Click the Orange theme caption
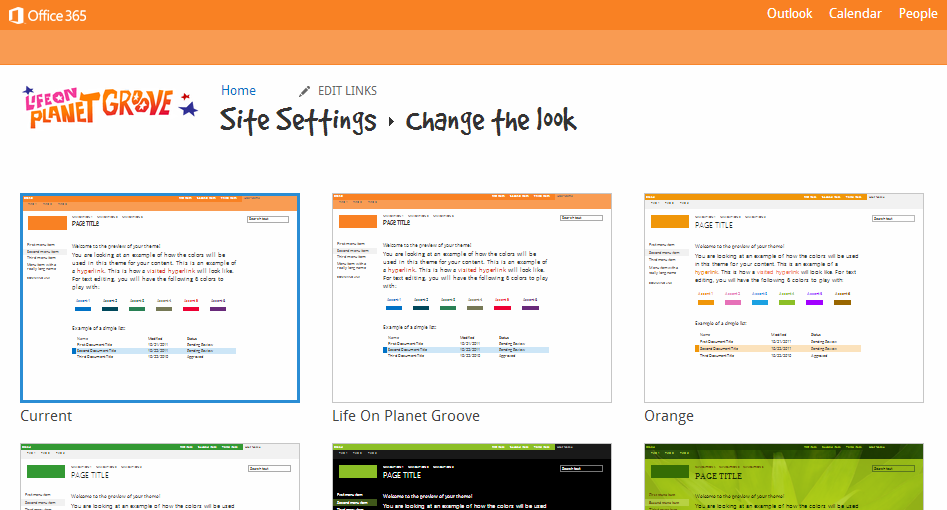947x510 pixels. coord(669,416)
